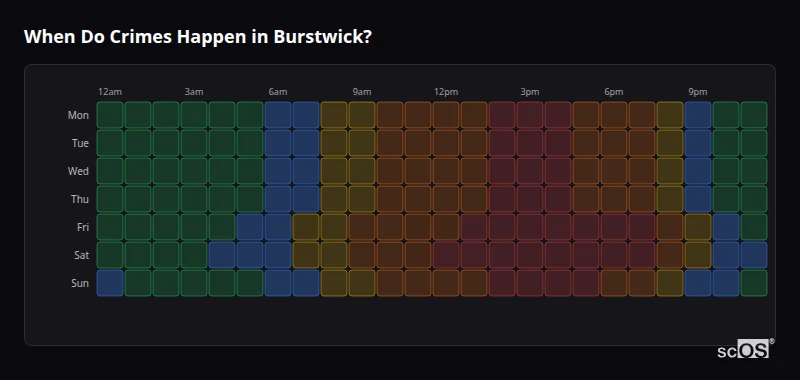Screen dimensions: 800x380
Task: Click the '6pm' hour label
Action: 614,92
